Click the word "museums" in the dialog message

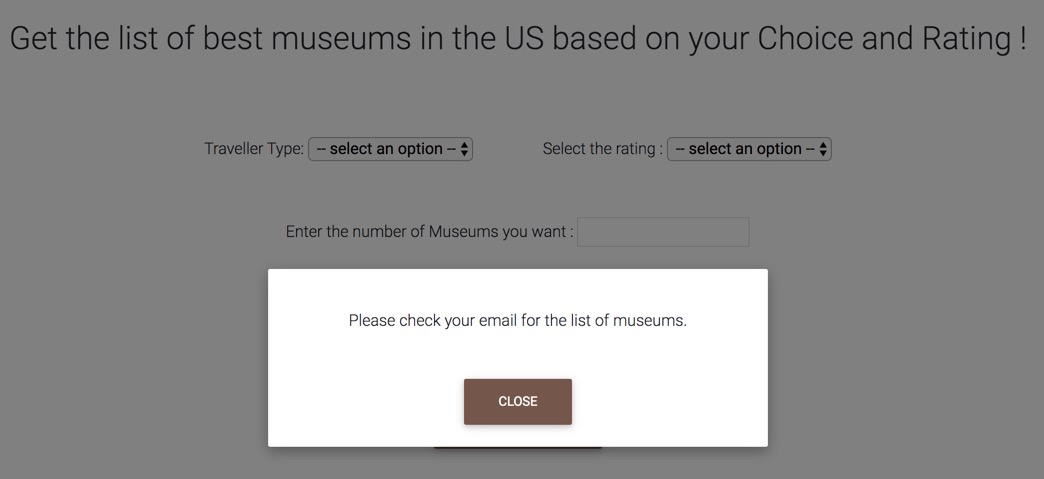tap(648, 321)
